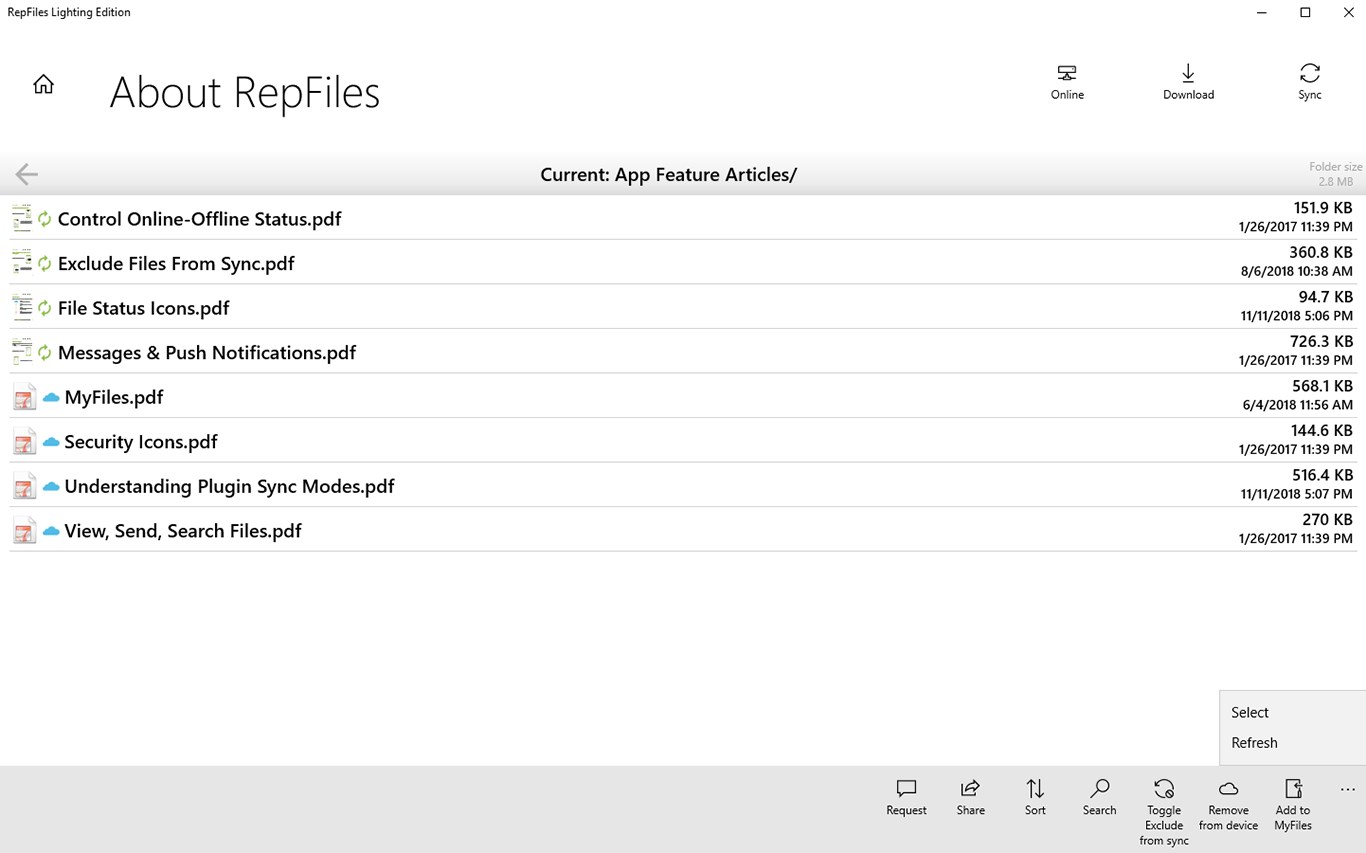Image resolution: width=1366 pixels, height=853 pixels.
Task: Open Control Online-Offline Status.pdf
Action: (200, 219)
